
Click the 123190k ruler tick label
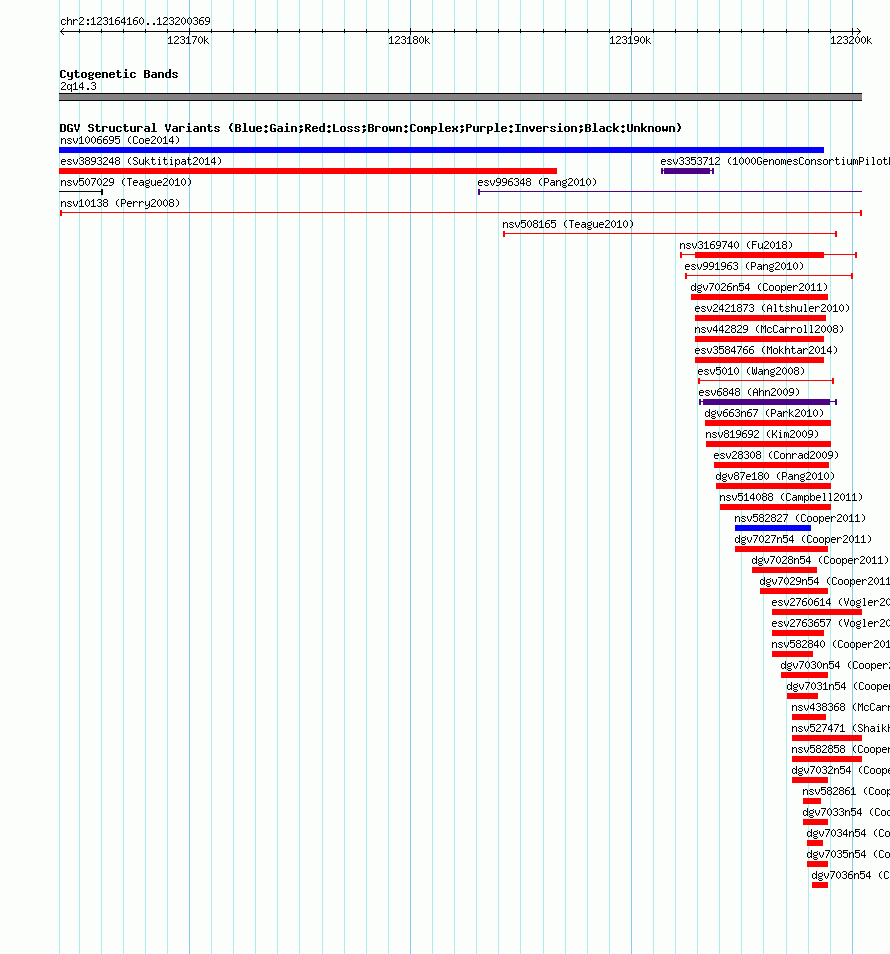point(630,41)
